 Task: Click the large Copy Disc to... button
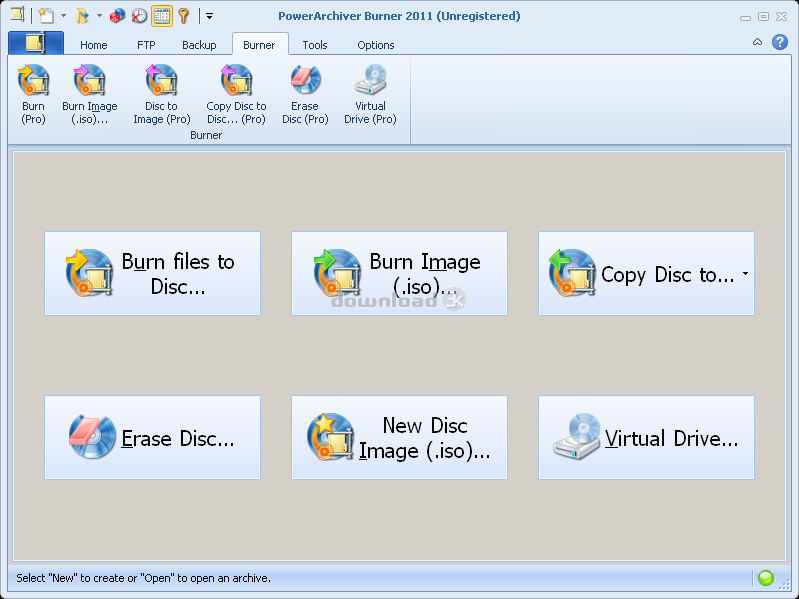coord(646,274)
